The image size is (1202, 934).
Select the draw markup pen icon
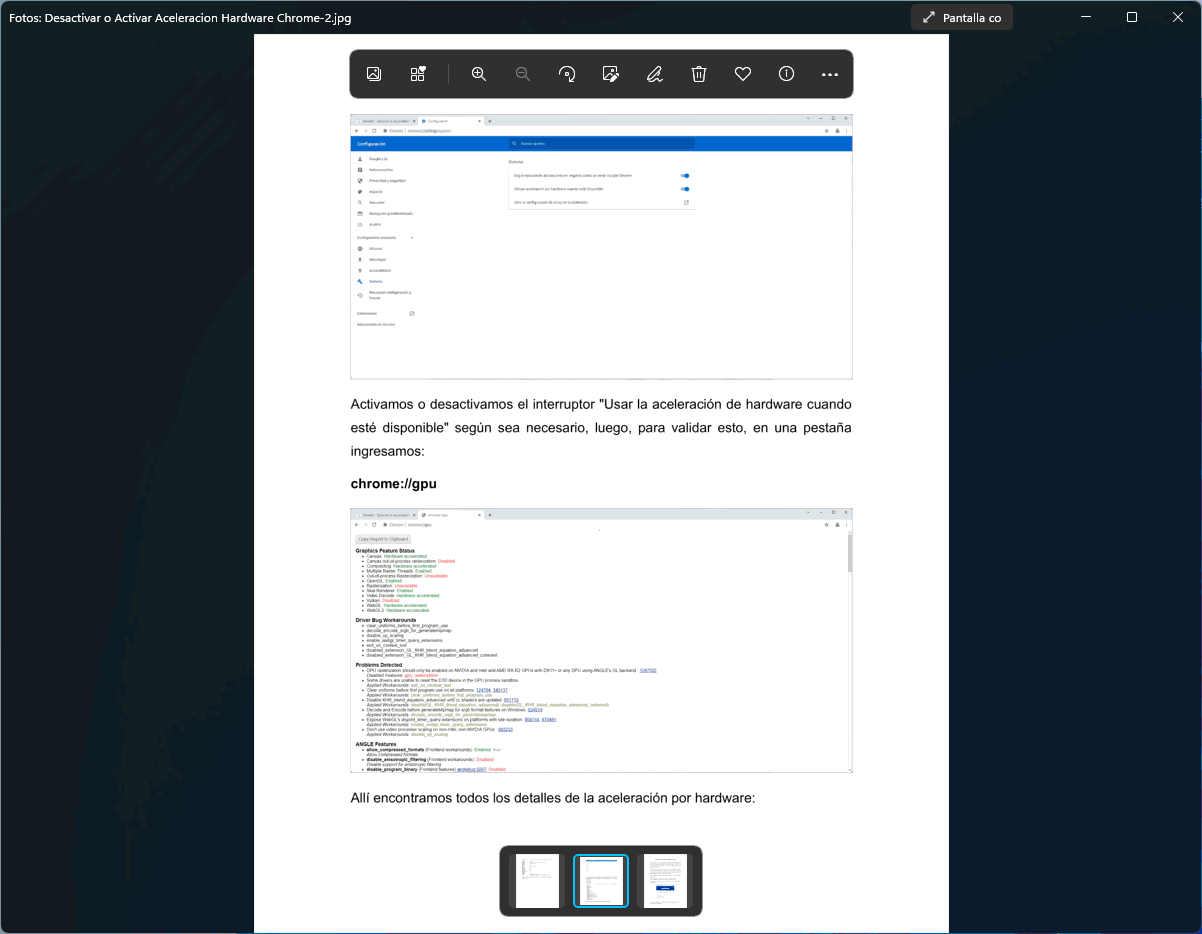[x=655, y=74]
